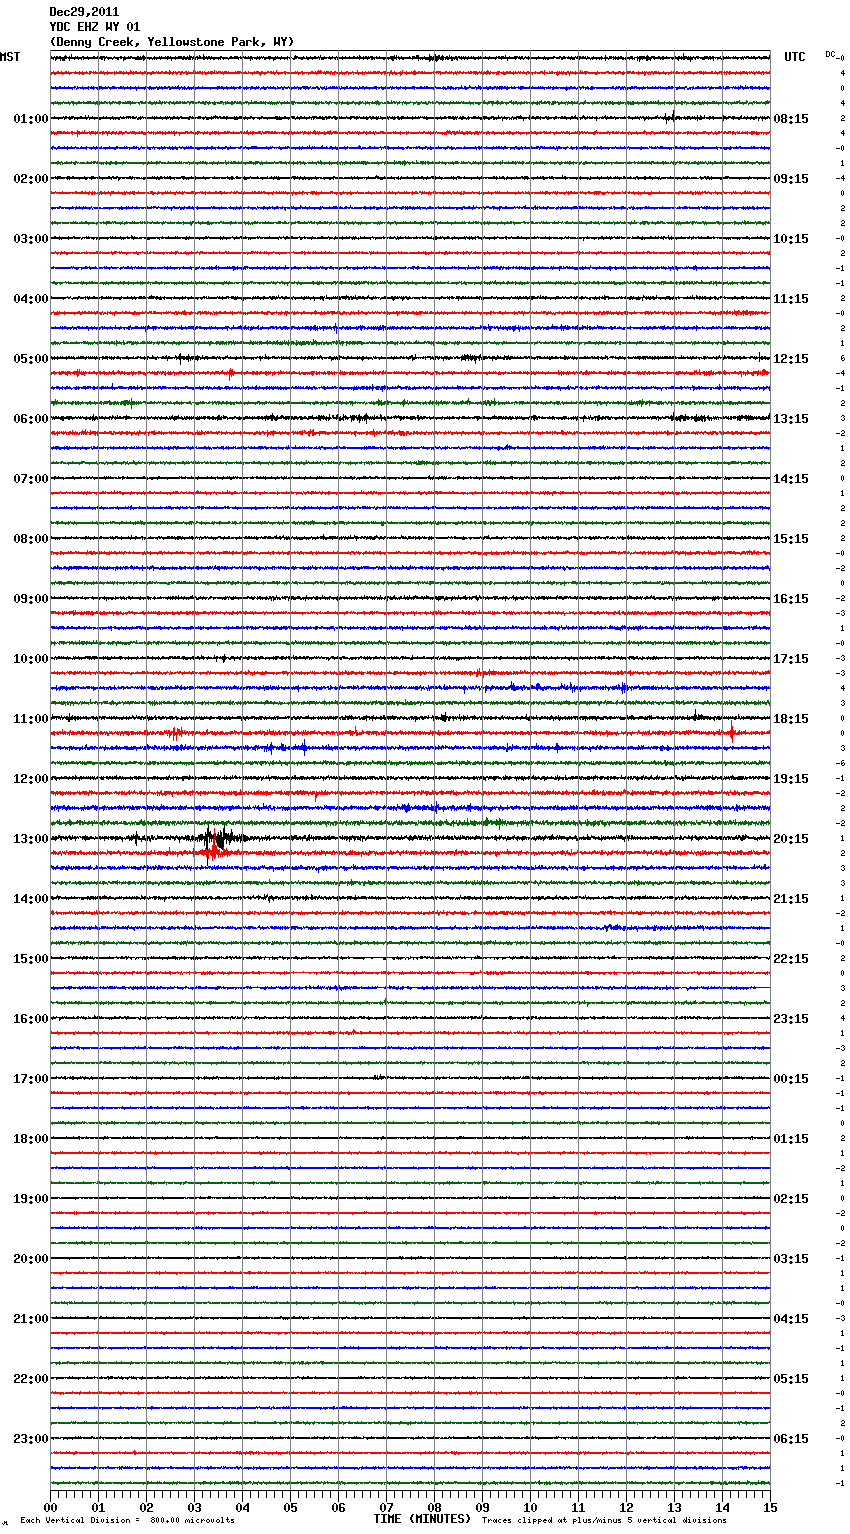850x1534 pixels.
Task: Click the '04:15' UTC time label
Action: coord(791,1319)
